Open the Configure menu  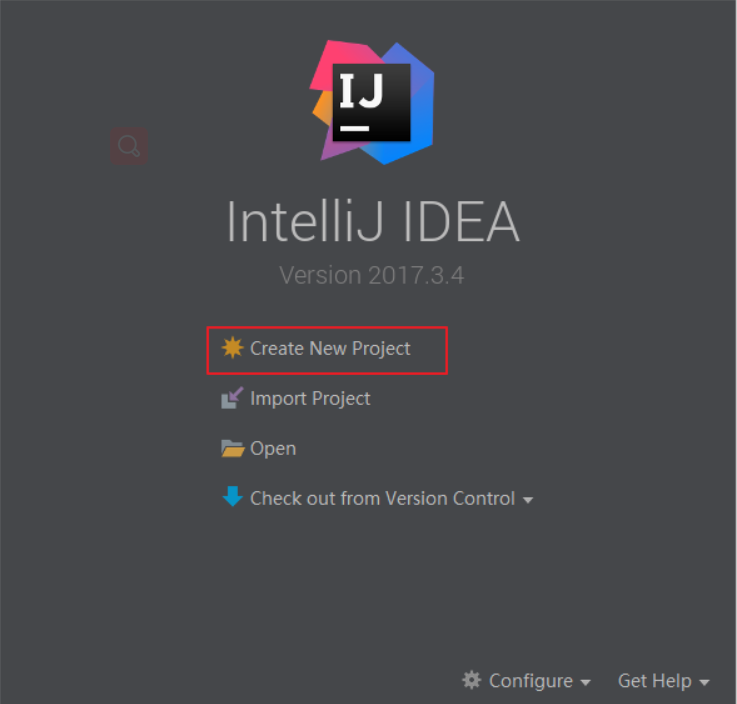click(531, 681)
